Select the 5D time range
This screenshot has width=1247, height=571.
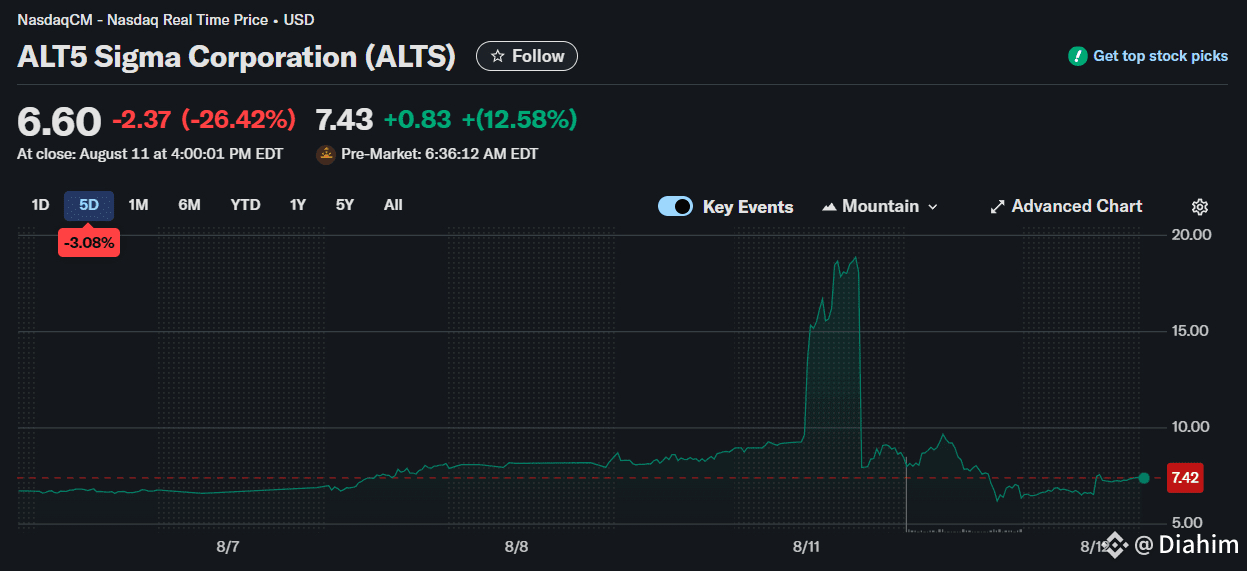click(x=89, y=205)
